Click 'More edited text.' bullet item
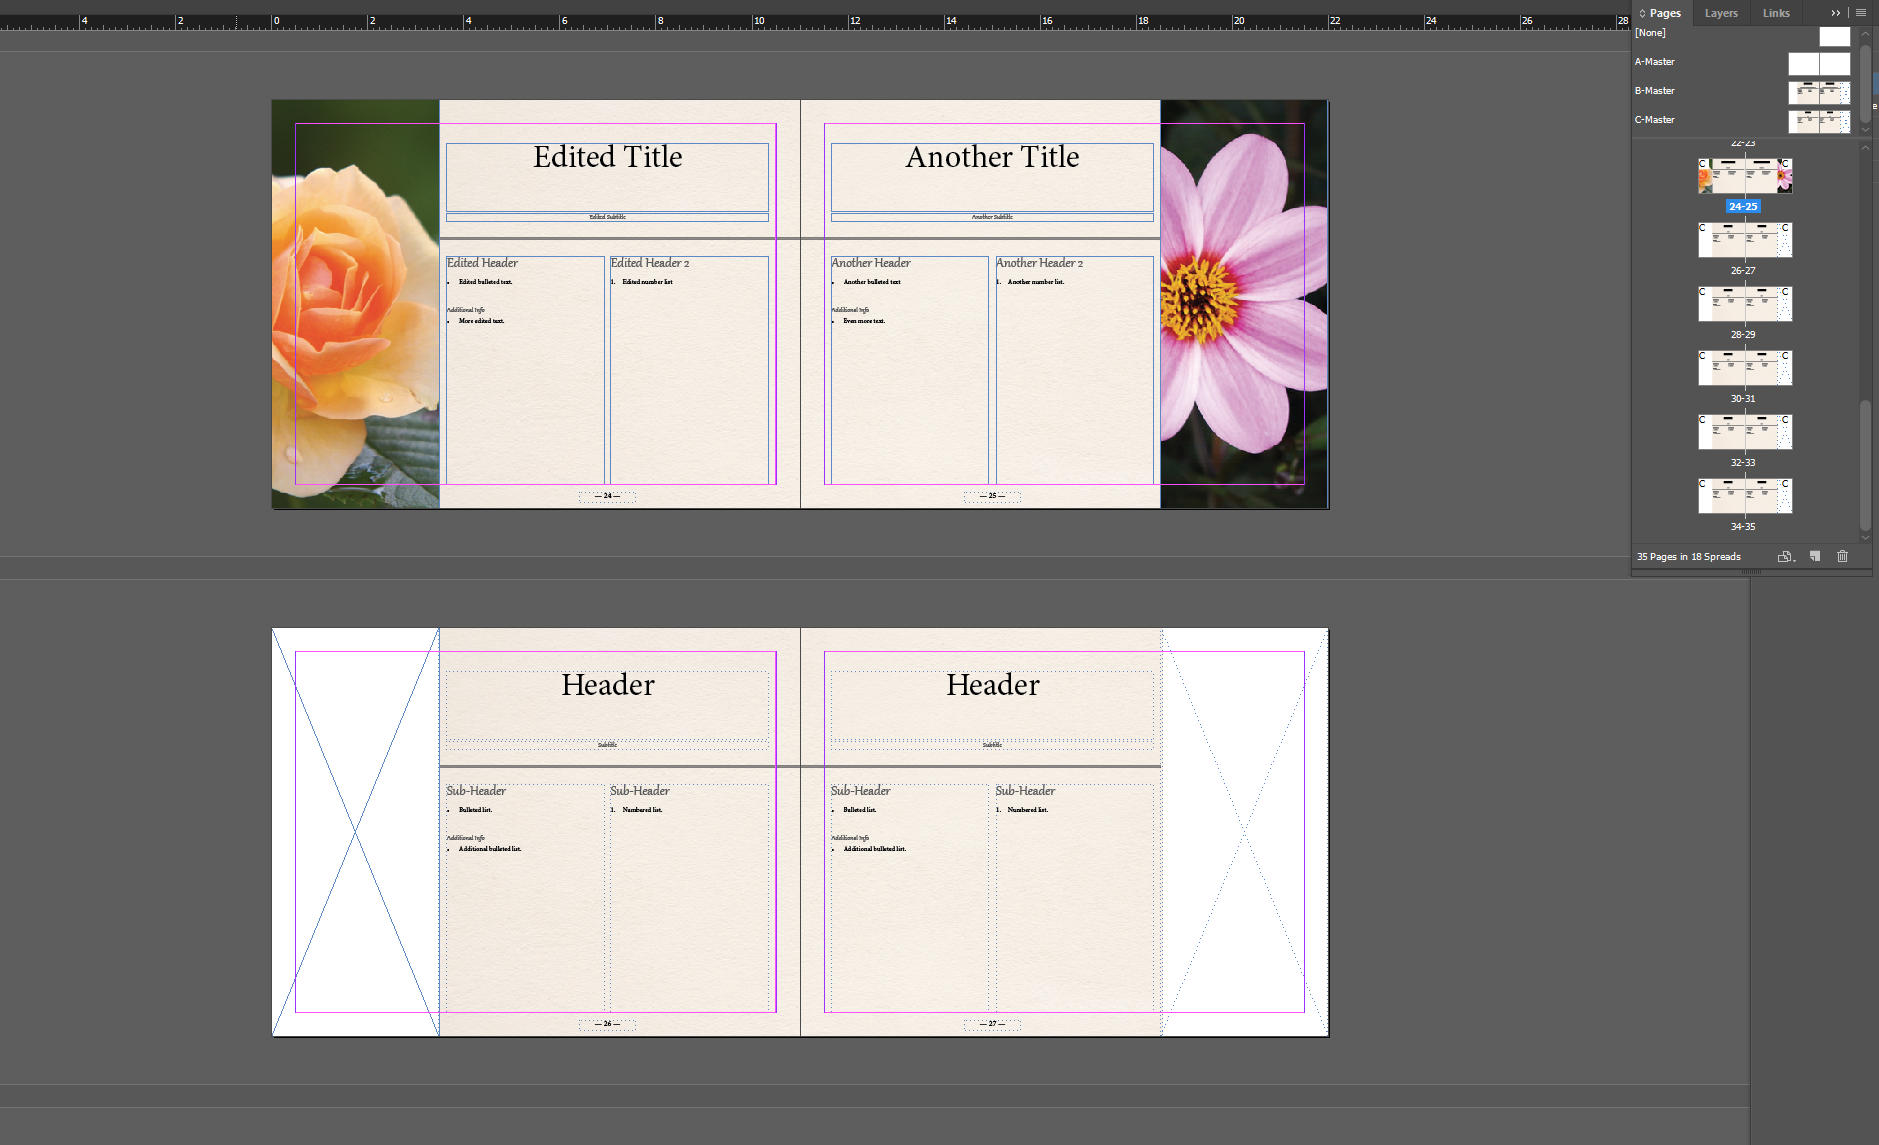This screenshot has height=1145, width=1879. [481, 321]
